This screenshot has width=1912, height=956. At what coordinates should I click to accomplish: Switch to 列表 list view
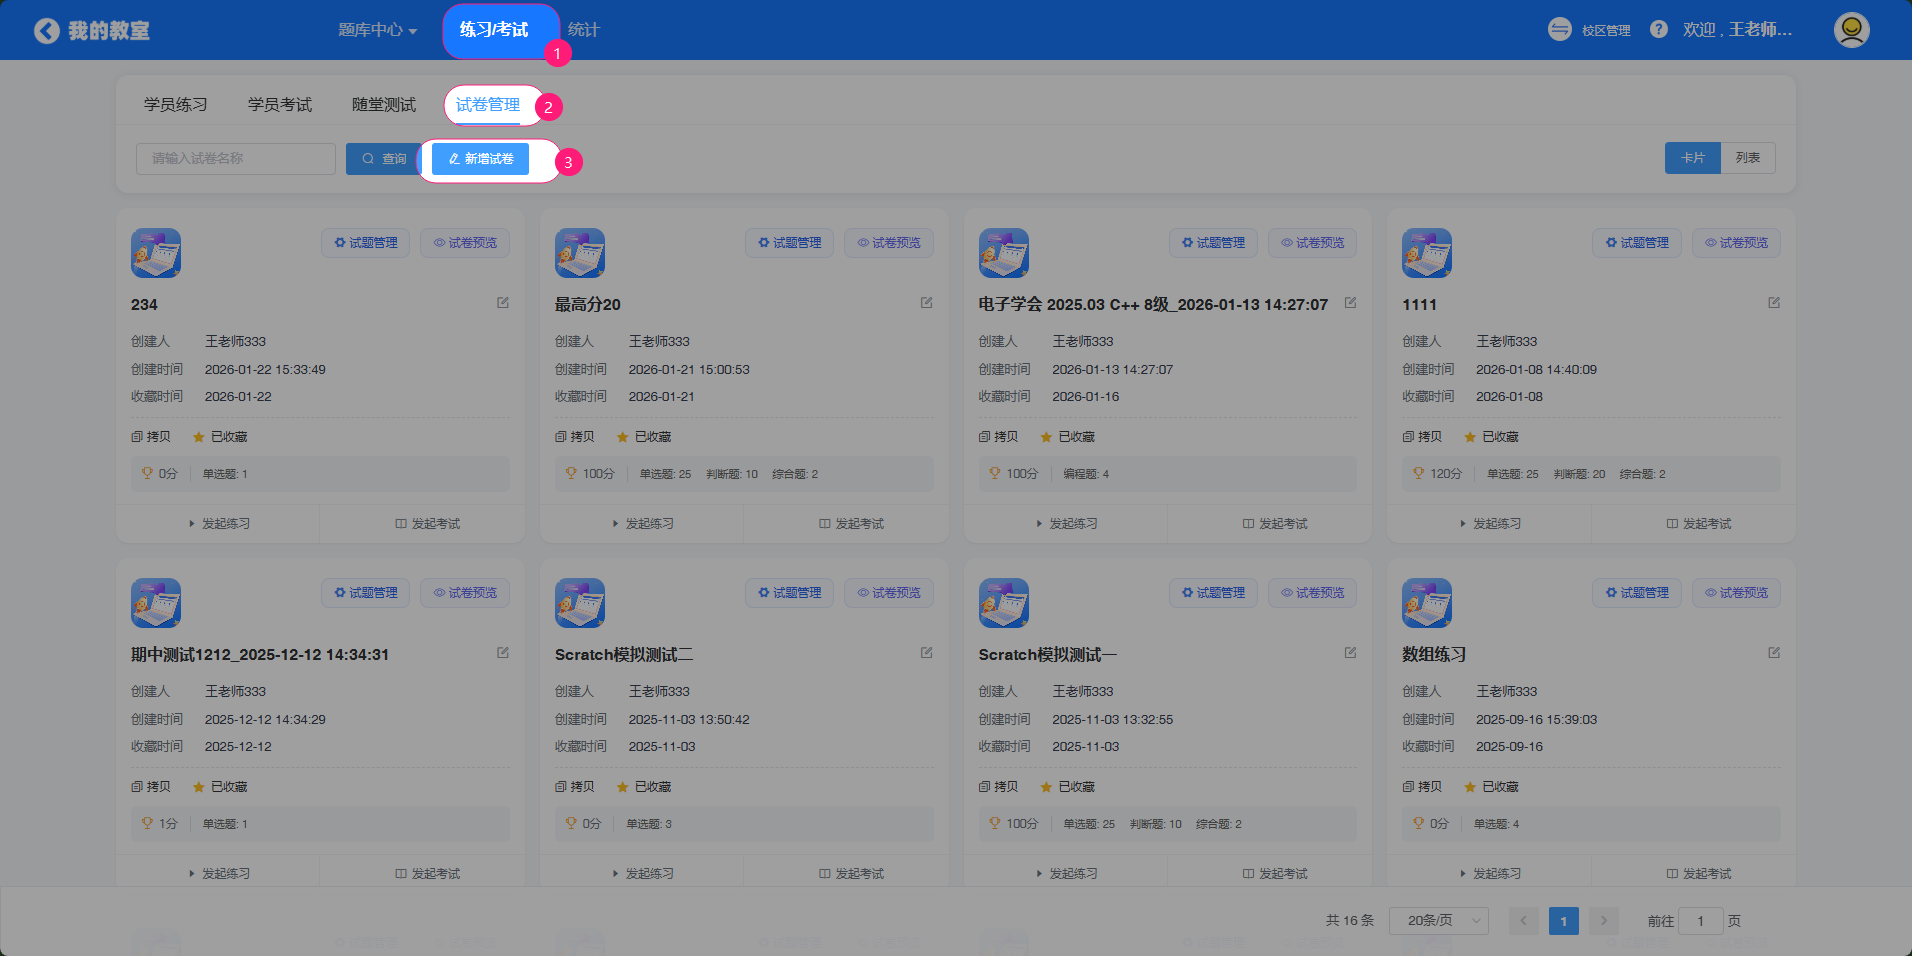pyautogui.click(x=1748, y=158)
